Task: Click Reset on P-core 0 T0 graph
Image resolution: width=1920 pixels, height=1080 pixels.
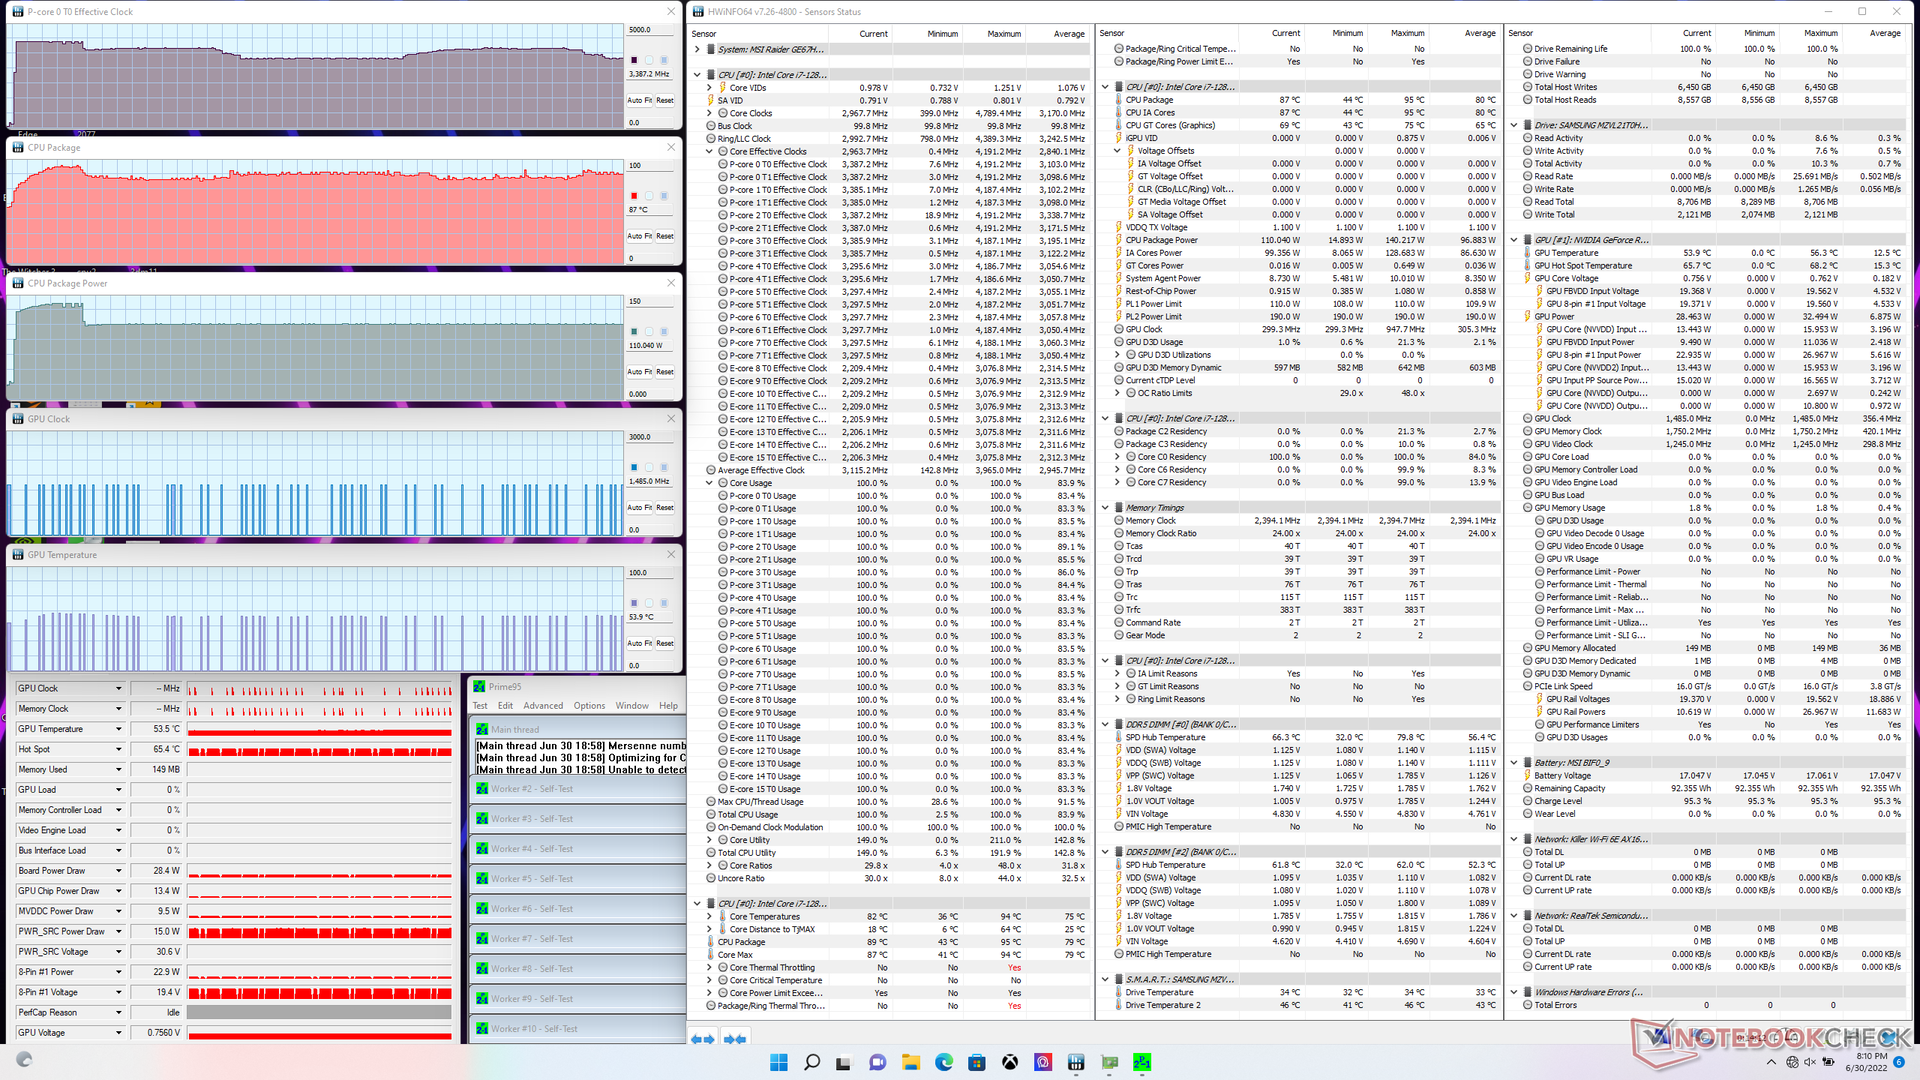Action: (x=665, y=100)
